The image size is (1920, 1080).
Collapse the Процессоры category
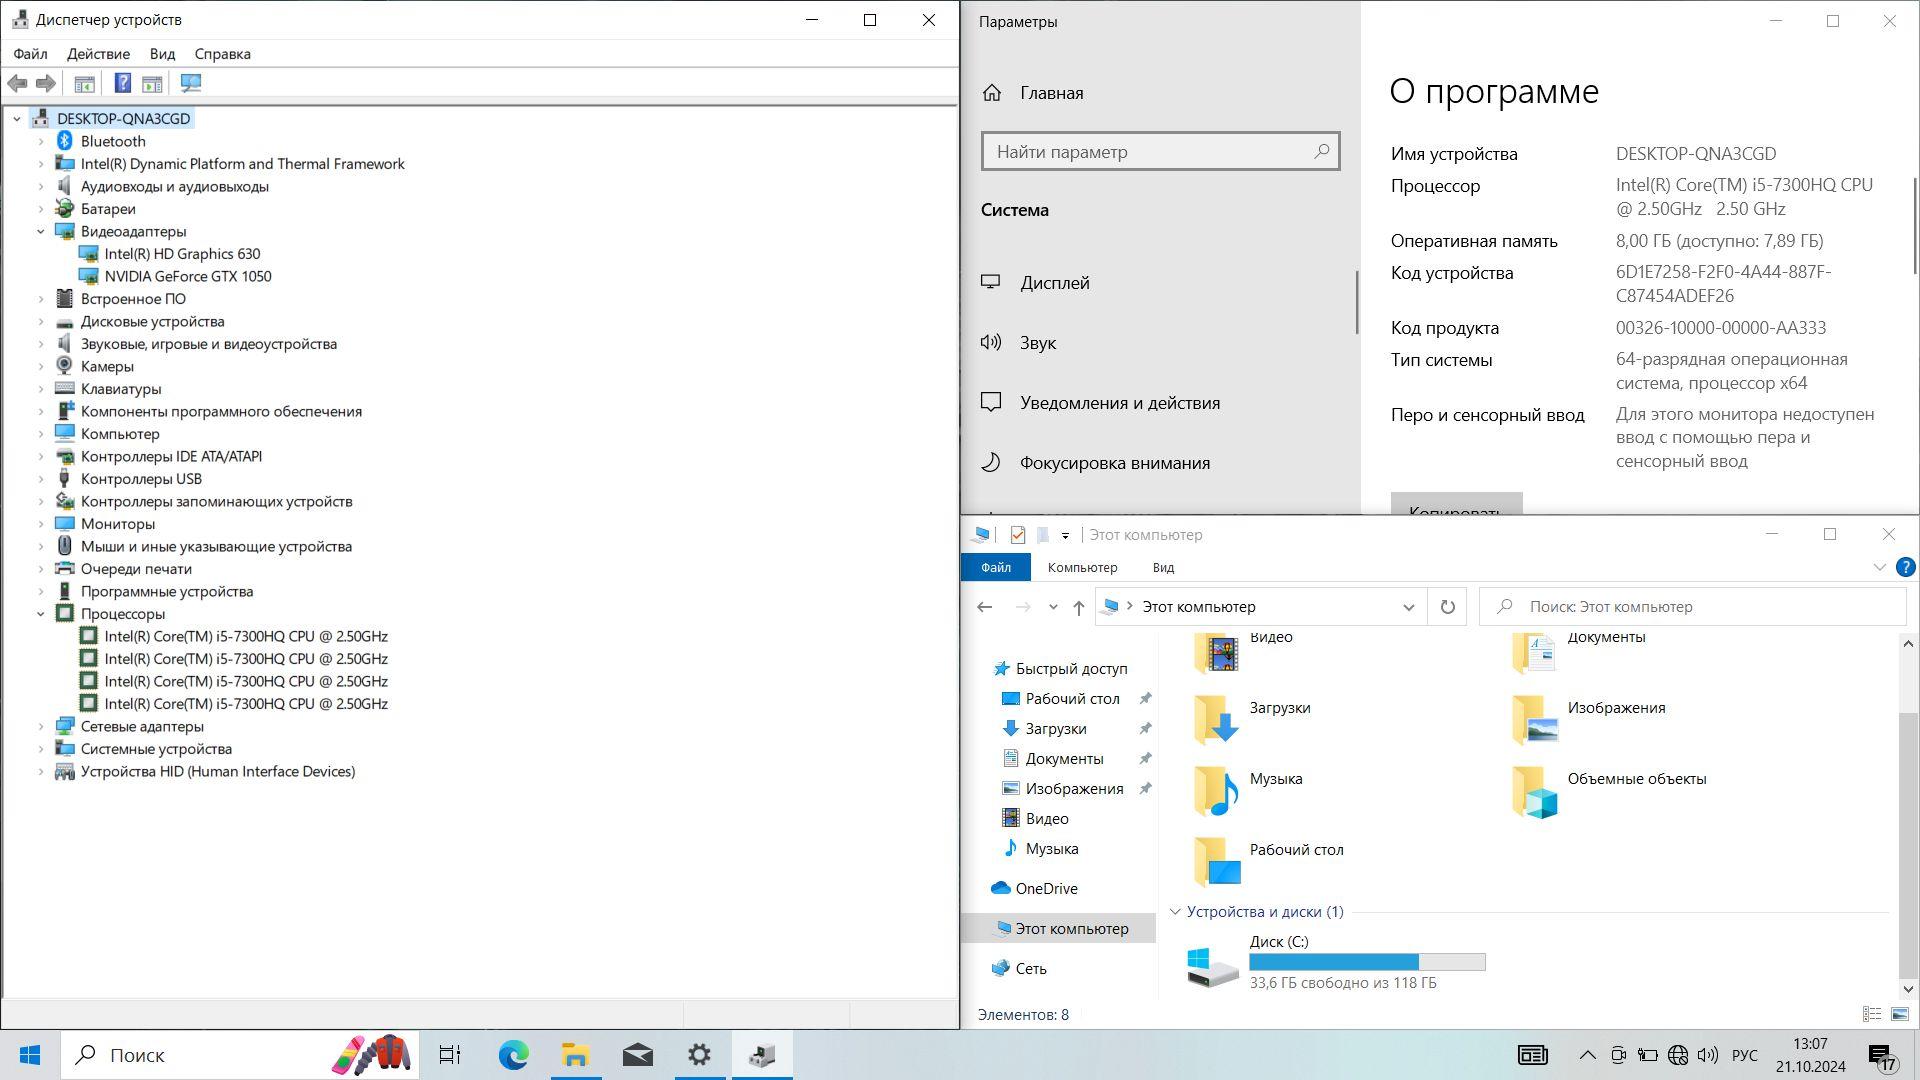pos(41,614)
